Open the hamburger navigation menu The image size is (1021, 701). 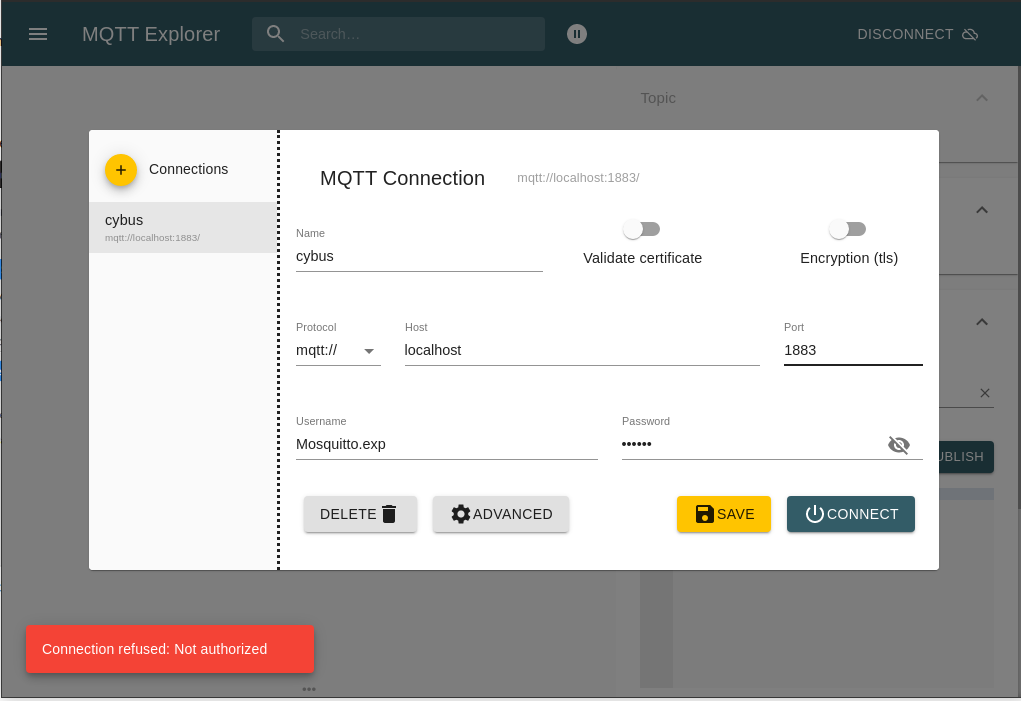38,34
